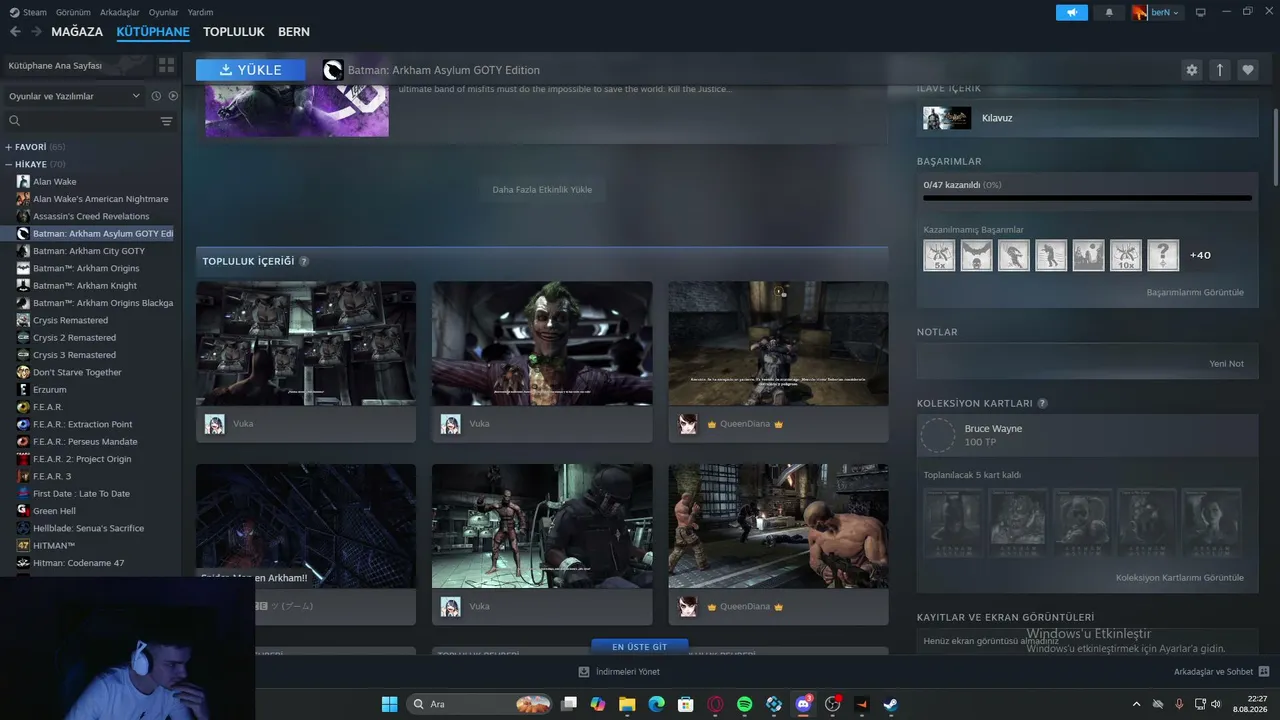Switch to the TOPLULUK tab
Screen dimensions: 1280x720
click(234, 32)
